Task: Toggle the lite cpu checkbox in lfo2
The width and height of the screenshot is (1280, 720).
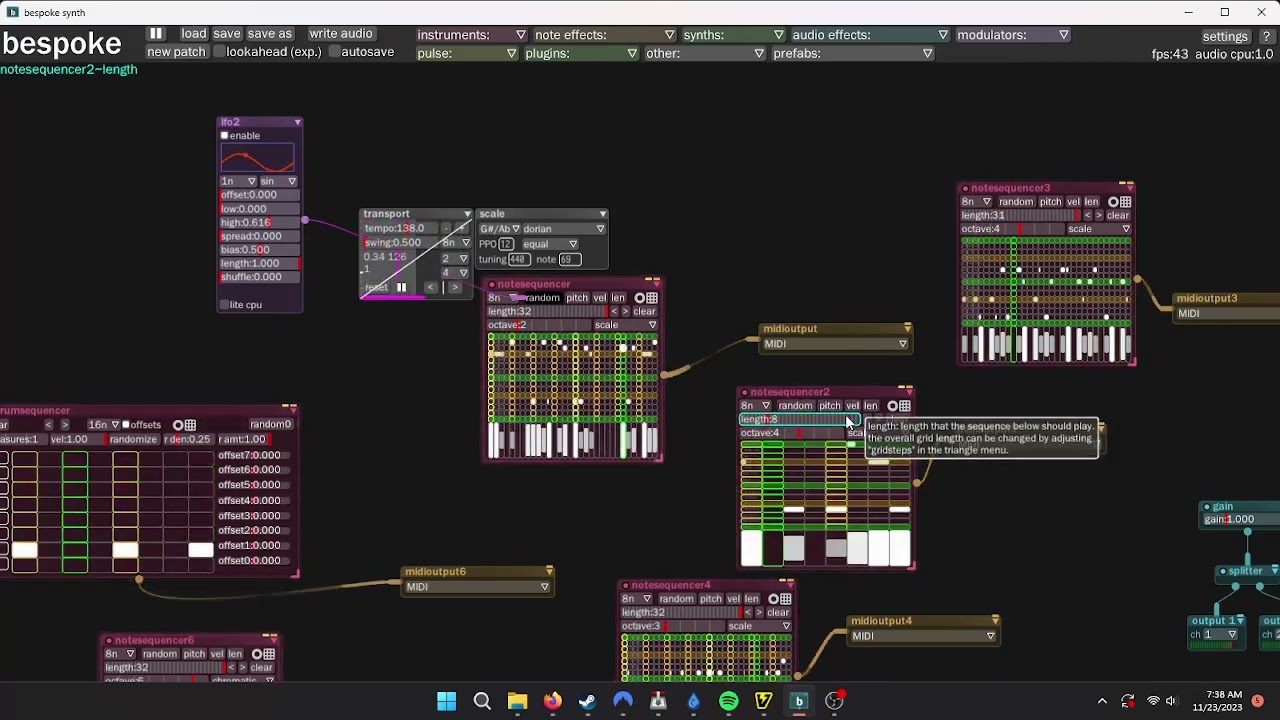Action: 225,305
